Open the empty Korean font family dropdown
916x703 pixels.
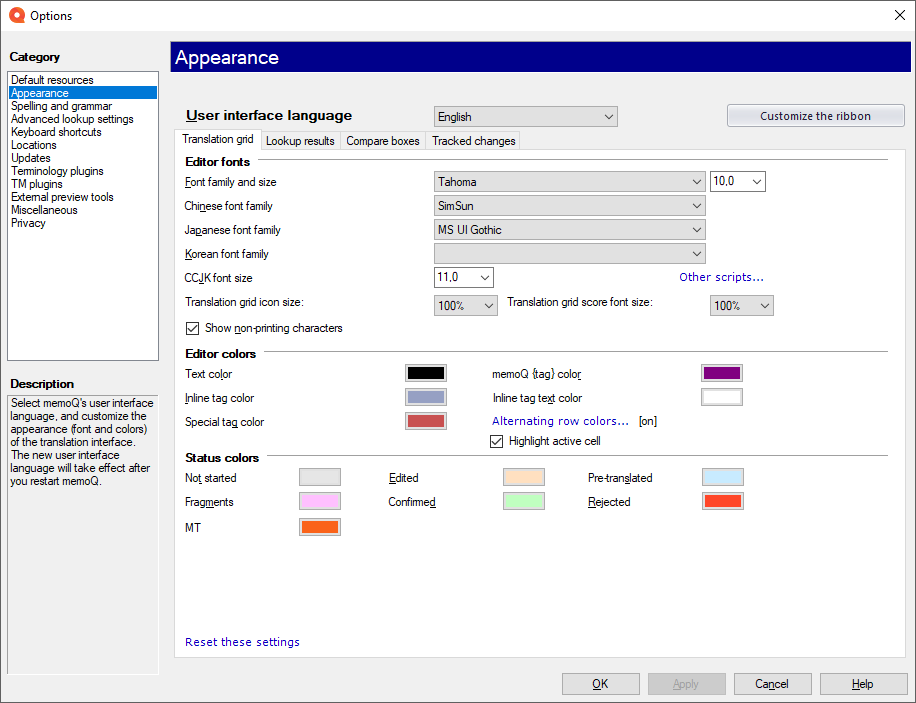click(x=570, y=254)
